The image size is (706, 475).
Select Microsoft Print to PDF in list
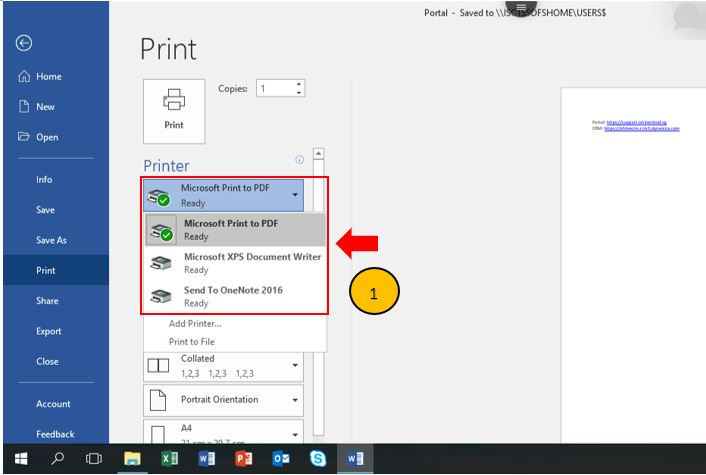[235, 230]
